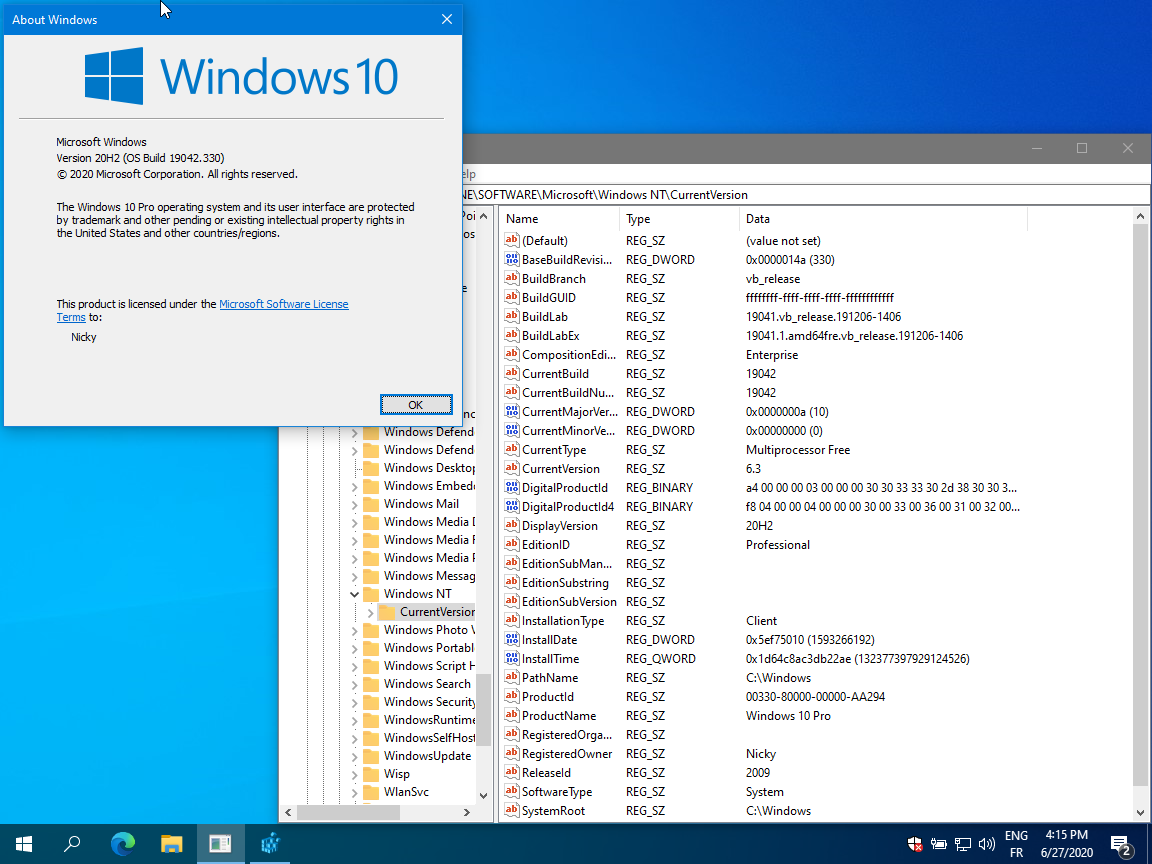Image resolution: width=1152 pixels, height=864 pixels.
Task: Switch to winver taskbar window
Action: (x=220, y=844)
